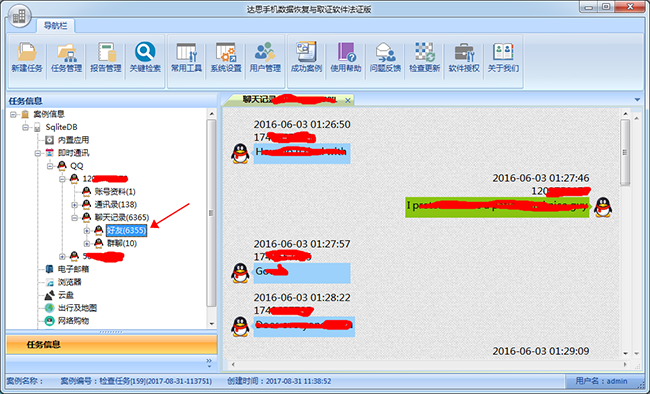Collapse the 即时通讯 node
Image resolution: width=650 pixels, height=394 pixels.
pyautogui.click(x=38, y=153)
